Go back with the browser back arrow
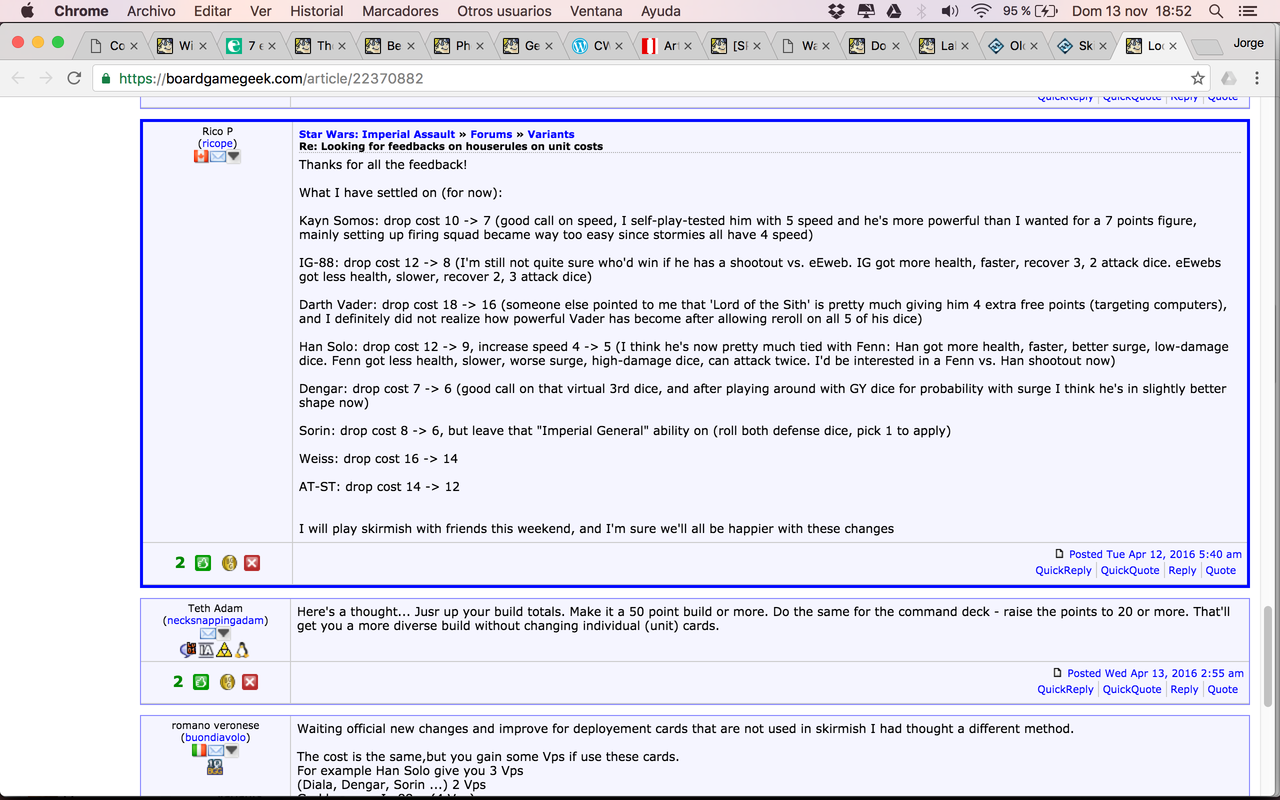Viewport: 1280px width, 800px height. pyautogui.click(x=18, y=78)
